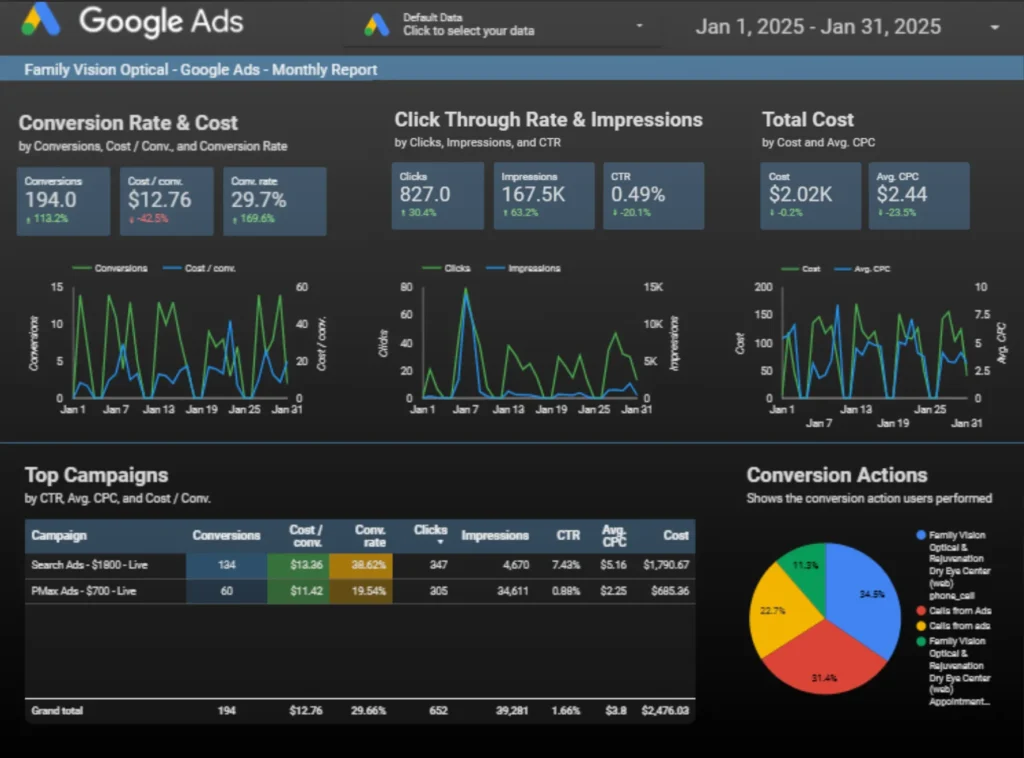
Task: Click the blue Cost / conv. chart legend entry
Action: pos(199,268)
